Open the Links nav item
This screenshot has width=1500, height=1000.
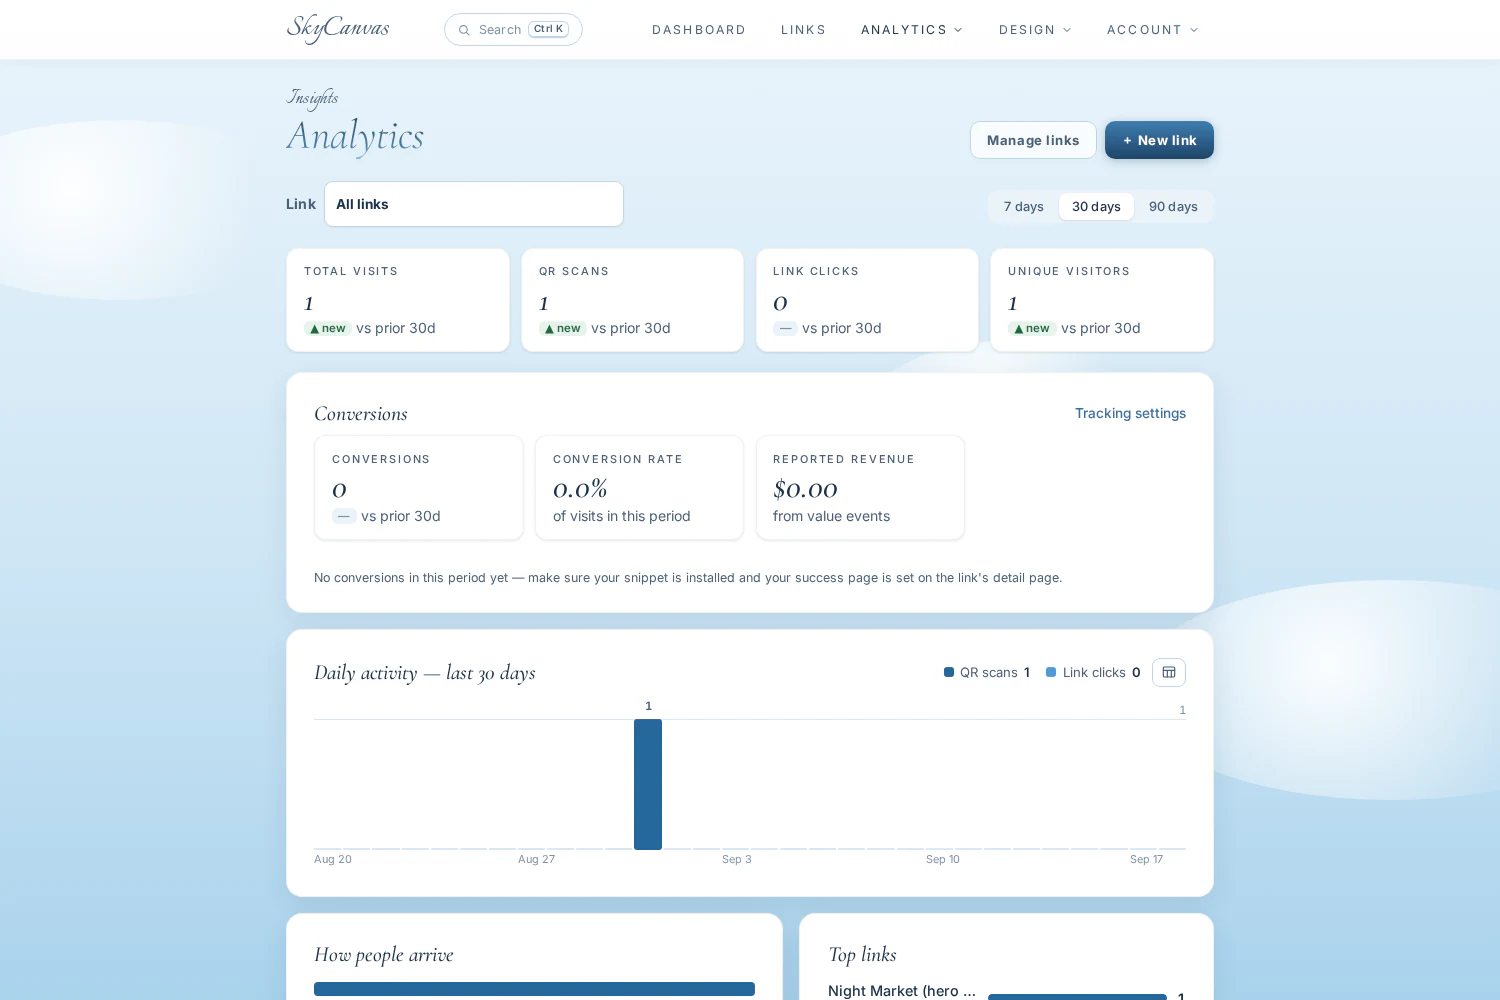tap(803, 30)
